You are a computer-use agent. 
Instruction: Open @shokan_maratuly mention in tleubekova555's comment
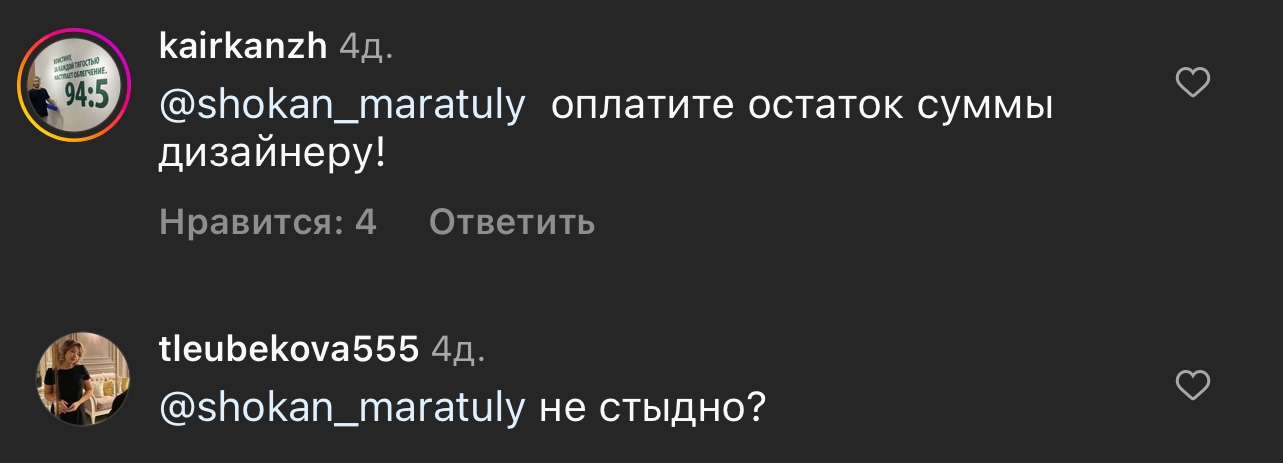click(x=341, y=407)
